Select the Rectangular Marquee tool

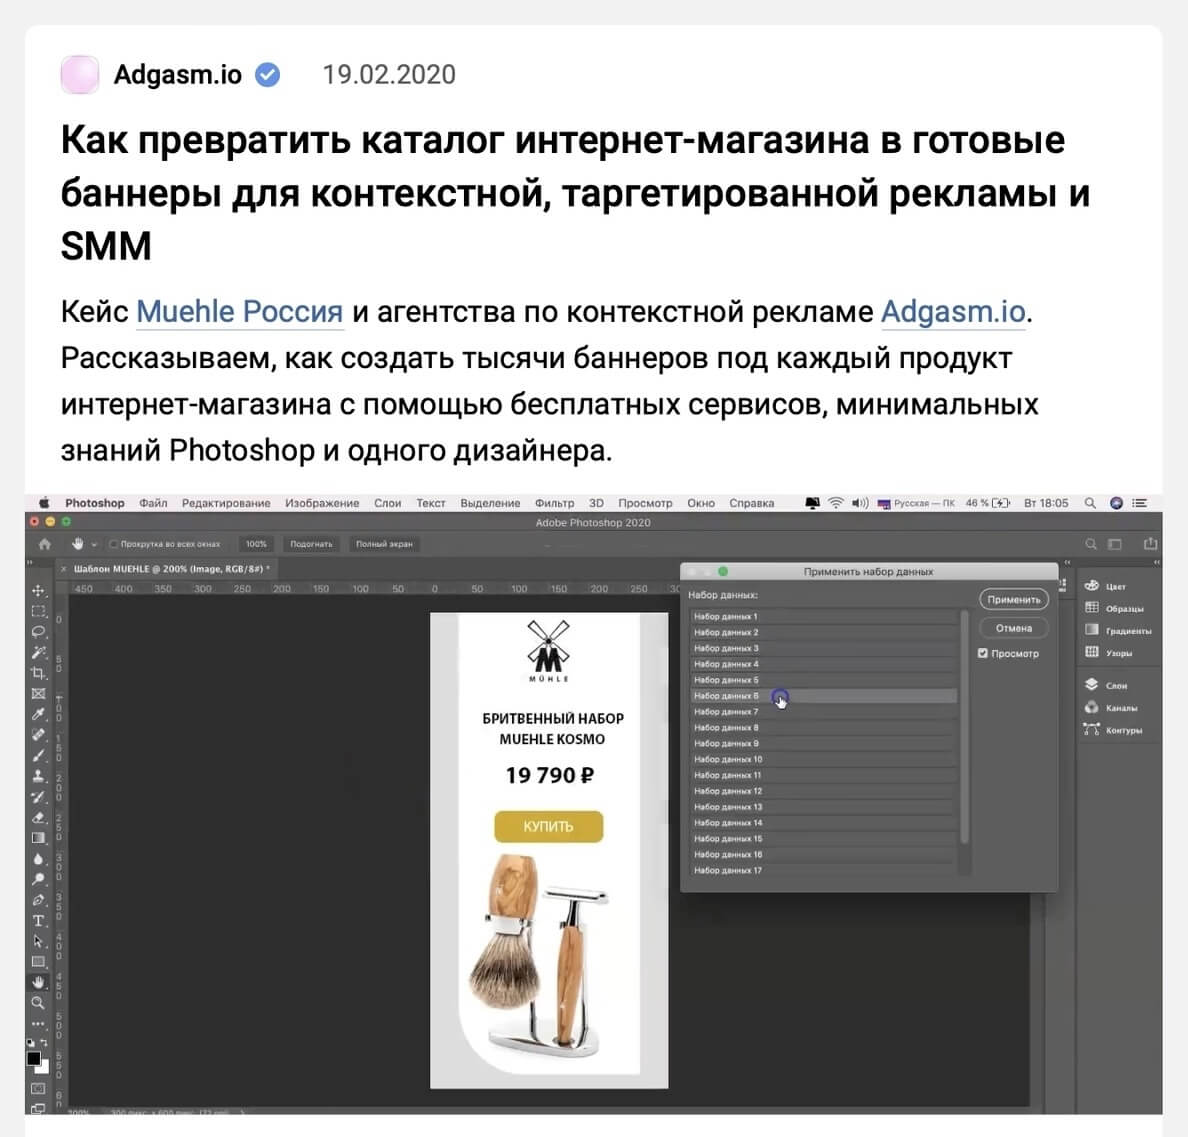(38, 611)
